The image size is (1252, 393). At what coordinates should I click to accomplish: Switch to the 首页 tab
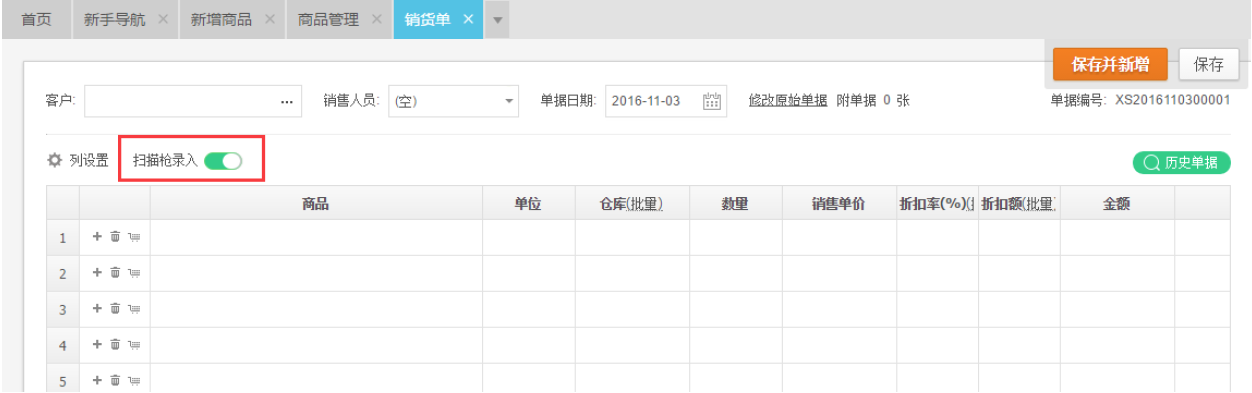37,20
